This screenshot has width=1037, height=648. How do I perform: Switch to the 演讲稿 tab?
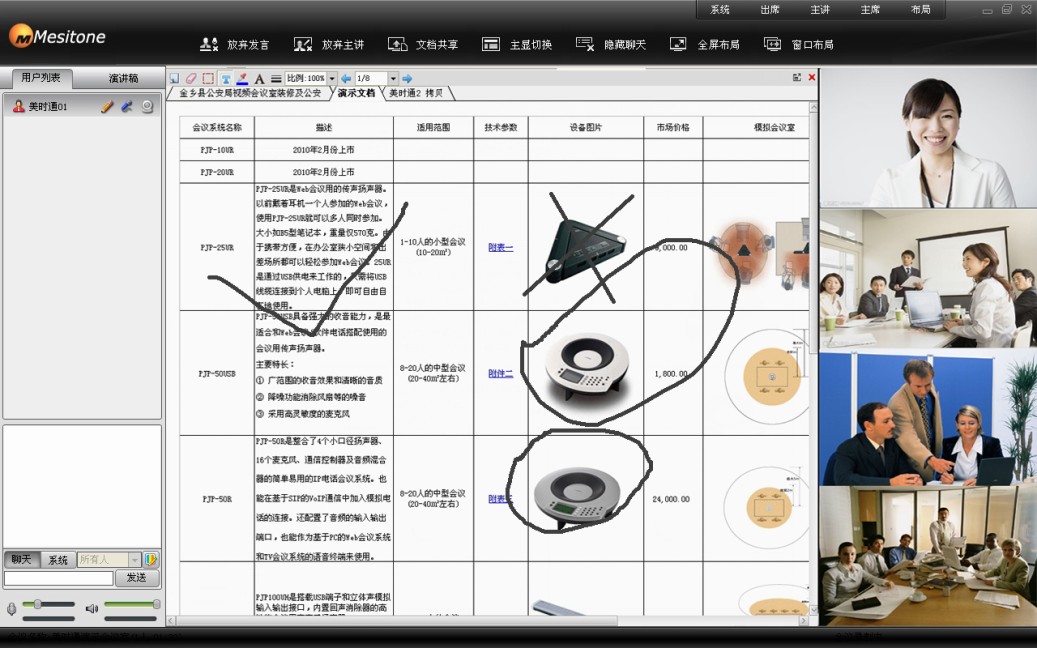tap(123, 78)
